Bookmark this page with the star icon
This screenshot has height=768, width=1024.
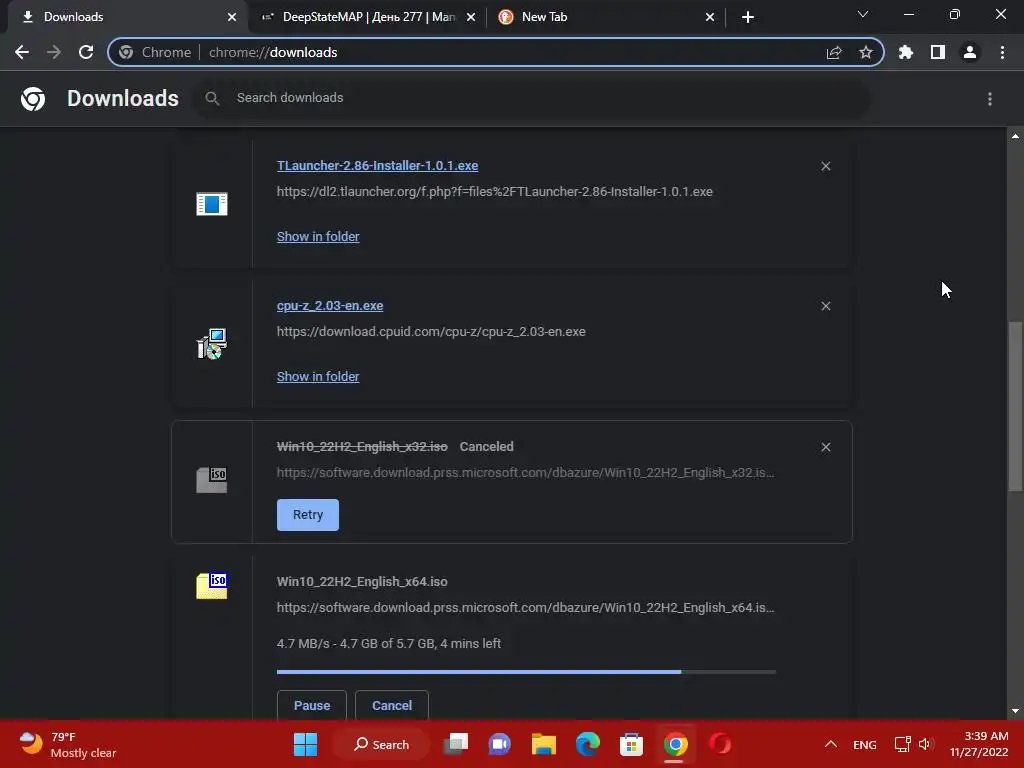click(x=866, y=52)
